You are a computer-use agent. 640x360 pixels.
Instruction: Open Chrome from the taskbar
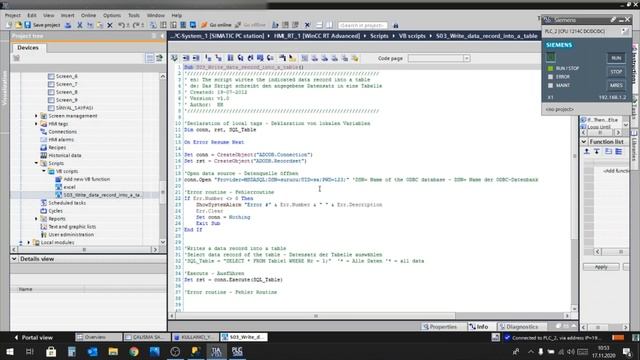point(133,351)
